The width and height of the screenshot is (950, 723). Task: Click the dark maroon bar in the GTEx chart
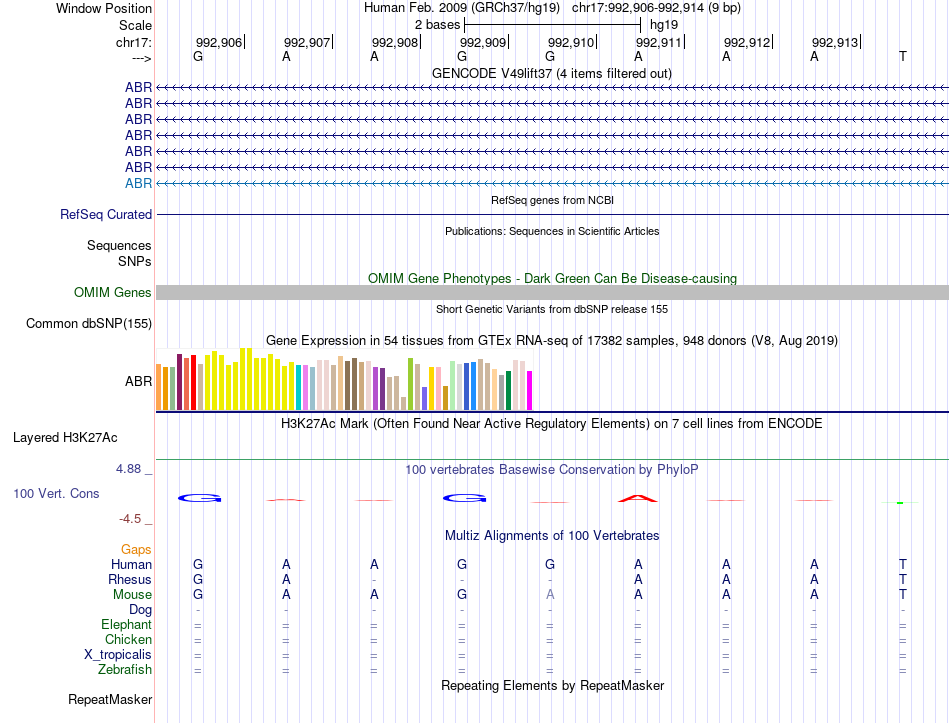(x=179, y=382)
